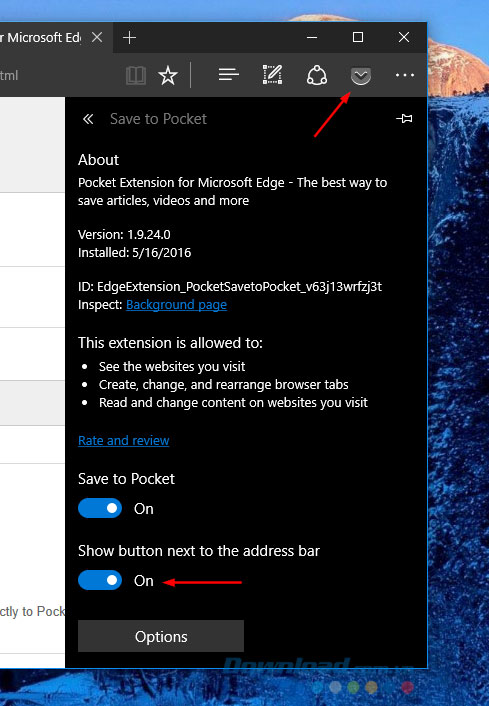Close the Edge window

[404, 37]
